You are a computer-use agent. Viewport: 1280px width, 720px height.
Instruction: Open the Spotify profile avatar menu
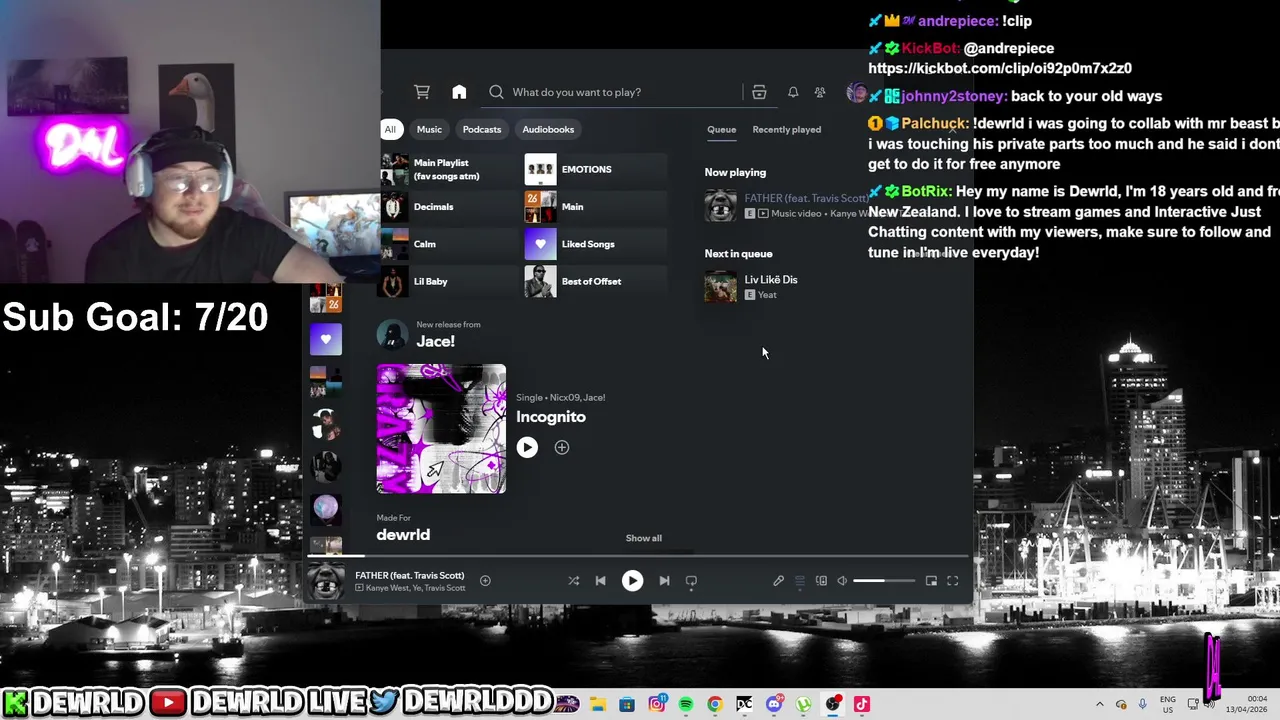tap(856, 93)
